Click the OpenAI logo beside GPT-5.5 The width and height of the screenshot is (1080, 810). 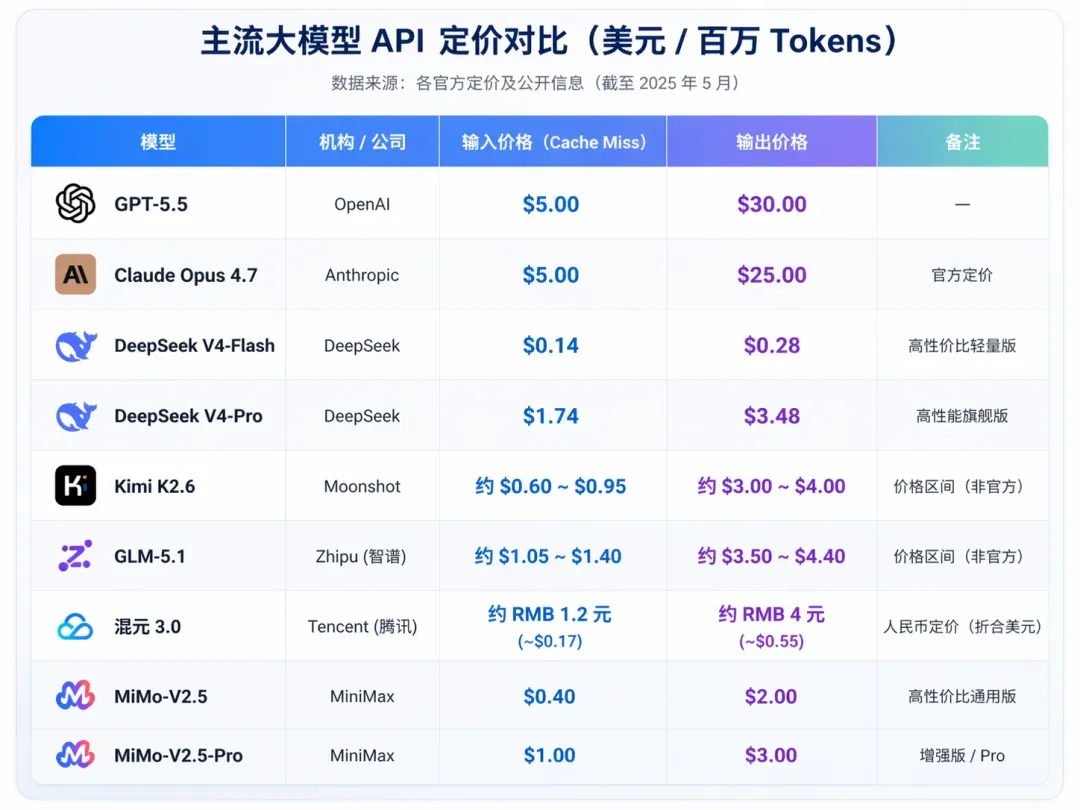pos(75,204)
